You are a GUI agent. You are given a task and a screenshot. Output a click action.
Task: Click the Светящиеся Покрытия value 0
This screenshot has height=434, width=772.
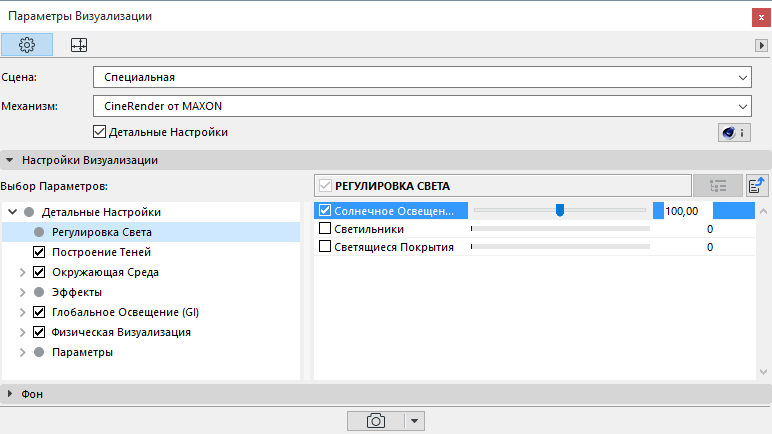710,247
